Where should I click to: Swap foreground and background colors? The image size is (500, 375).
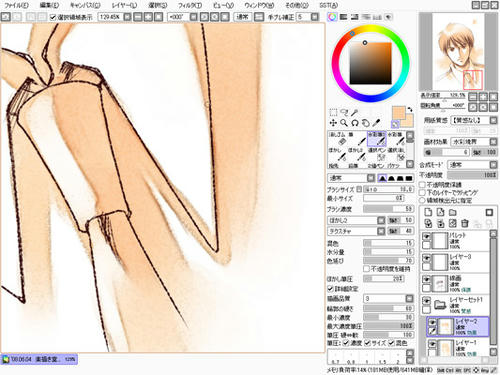tap(410, 109)
